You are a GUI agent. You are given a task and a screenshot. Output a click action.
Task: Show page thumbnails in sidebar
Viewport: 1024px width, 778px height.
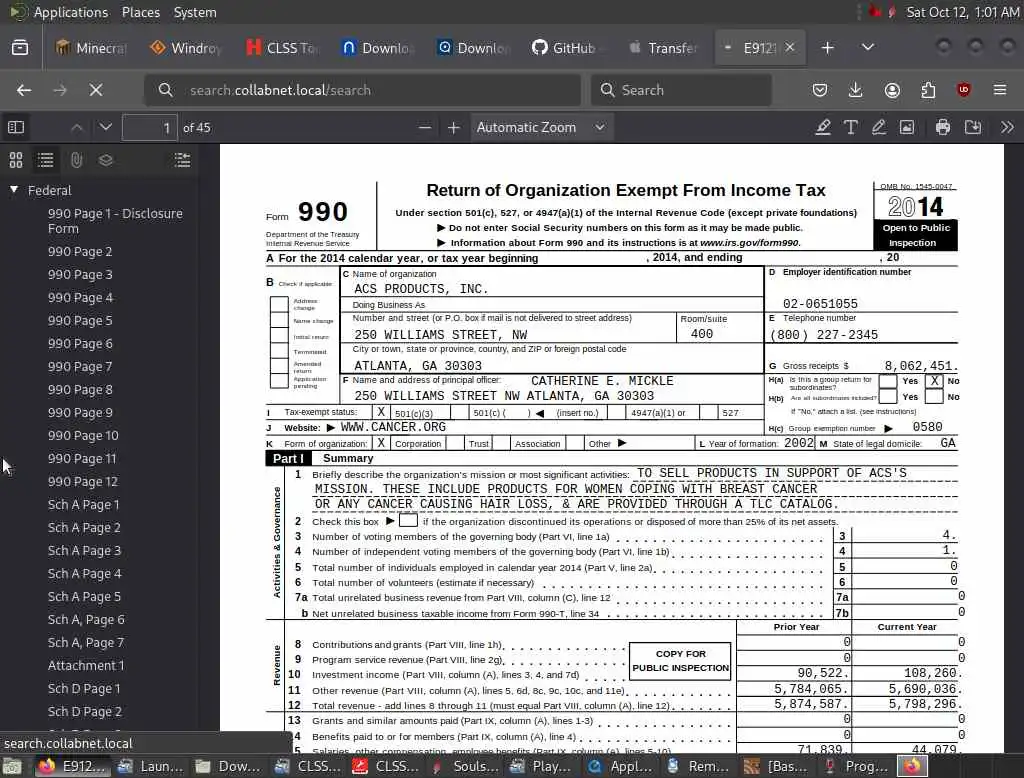pyautogui.click(x=16, y=160)
